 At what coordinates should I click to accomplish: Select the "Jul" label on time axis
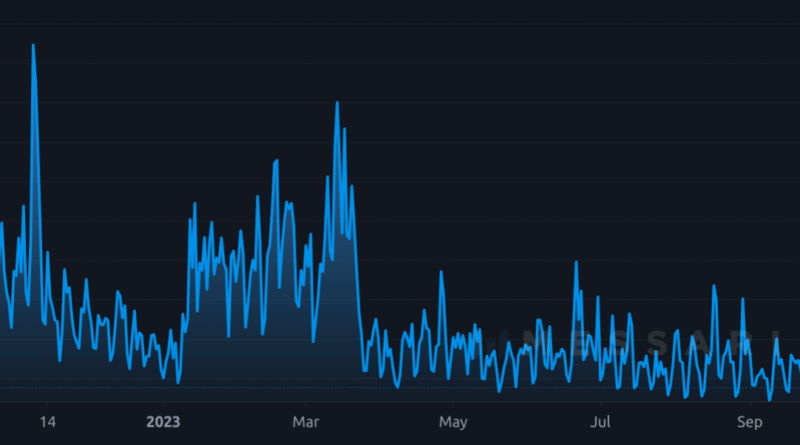[x=600, y=421]
